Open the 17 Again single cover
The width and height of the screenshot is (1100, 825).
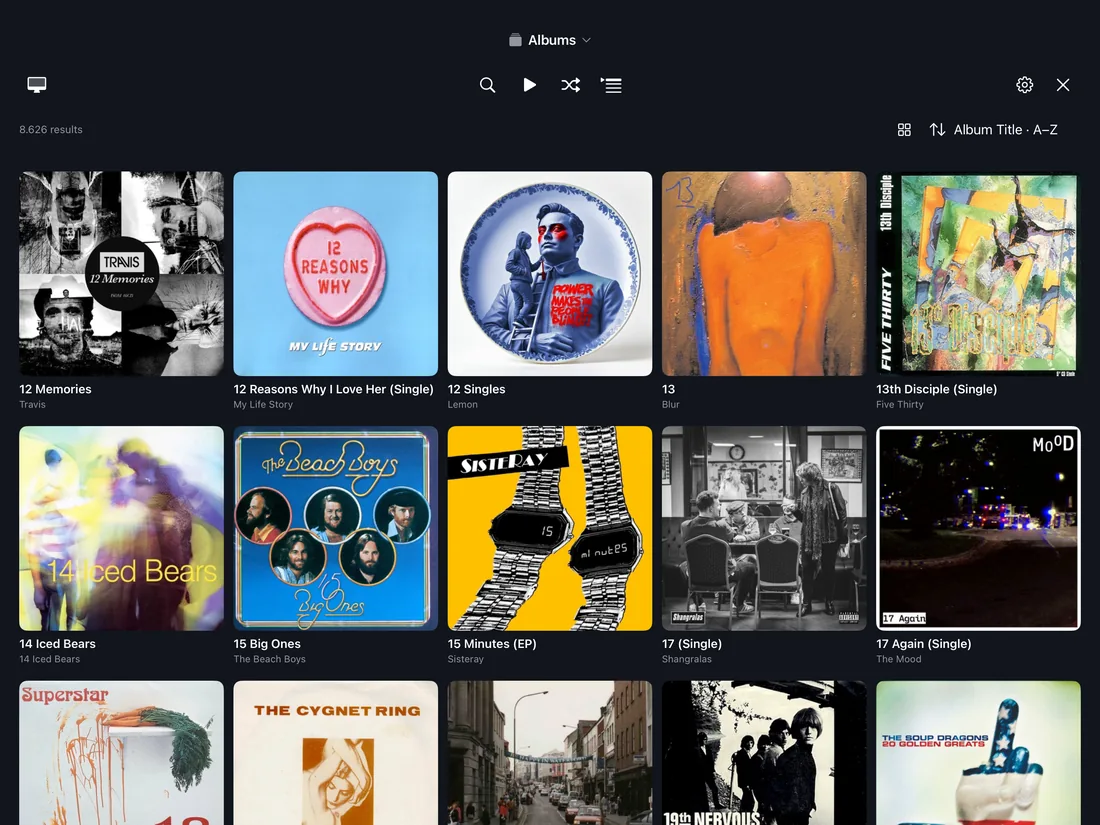978,528
